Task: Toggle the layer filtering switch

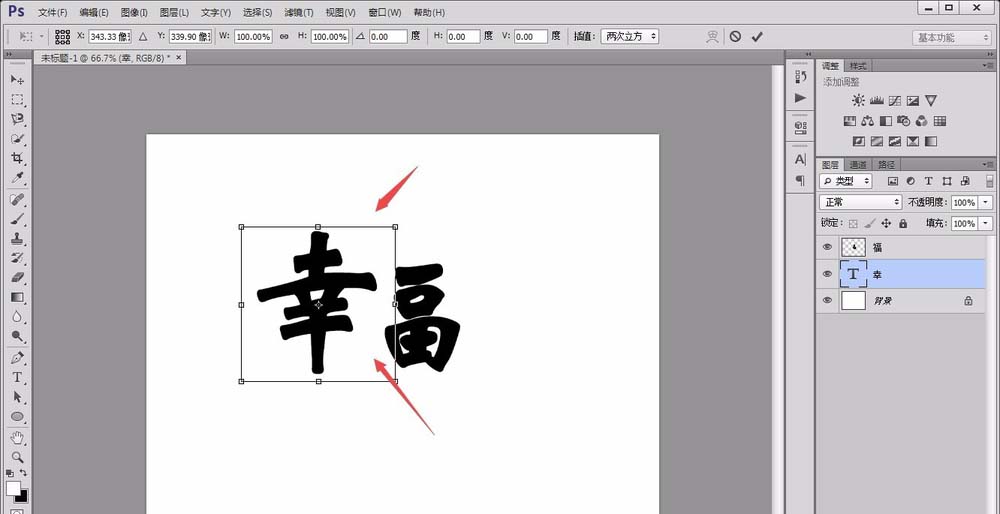Action: [x=989, y=181]
